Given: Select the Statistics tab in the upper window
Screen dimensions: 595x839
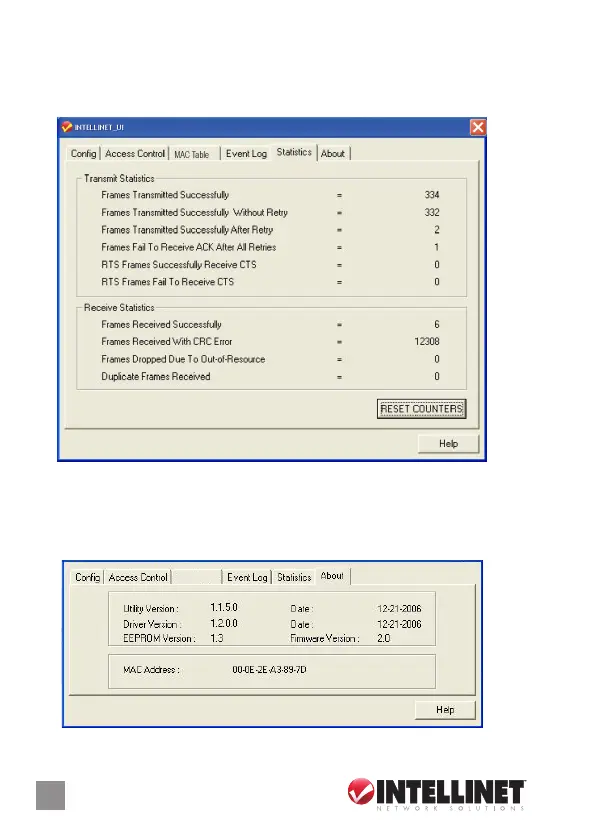Looking at the screenshot, I should [294, 152].
